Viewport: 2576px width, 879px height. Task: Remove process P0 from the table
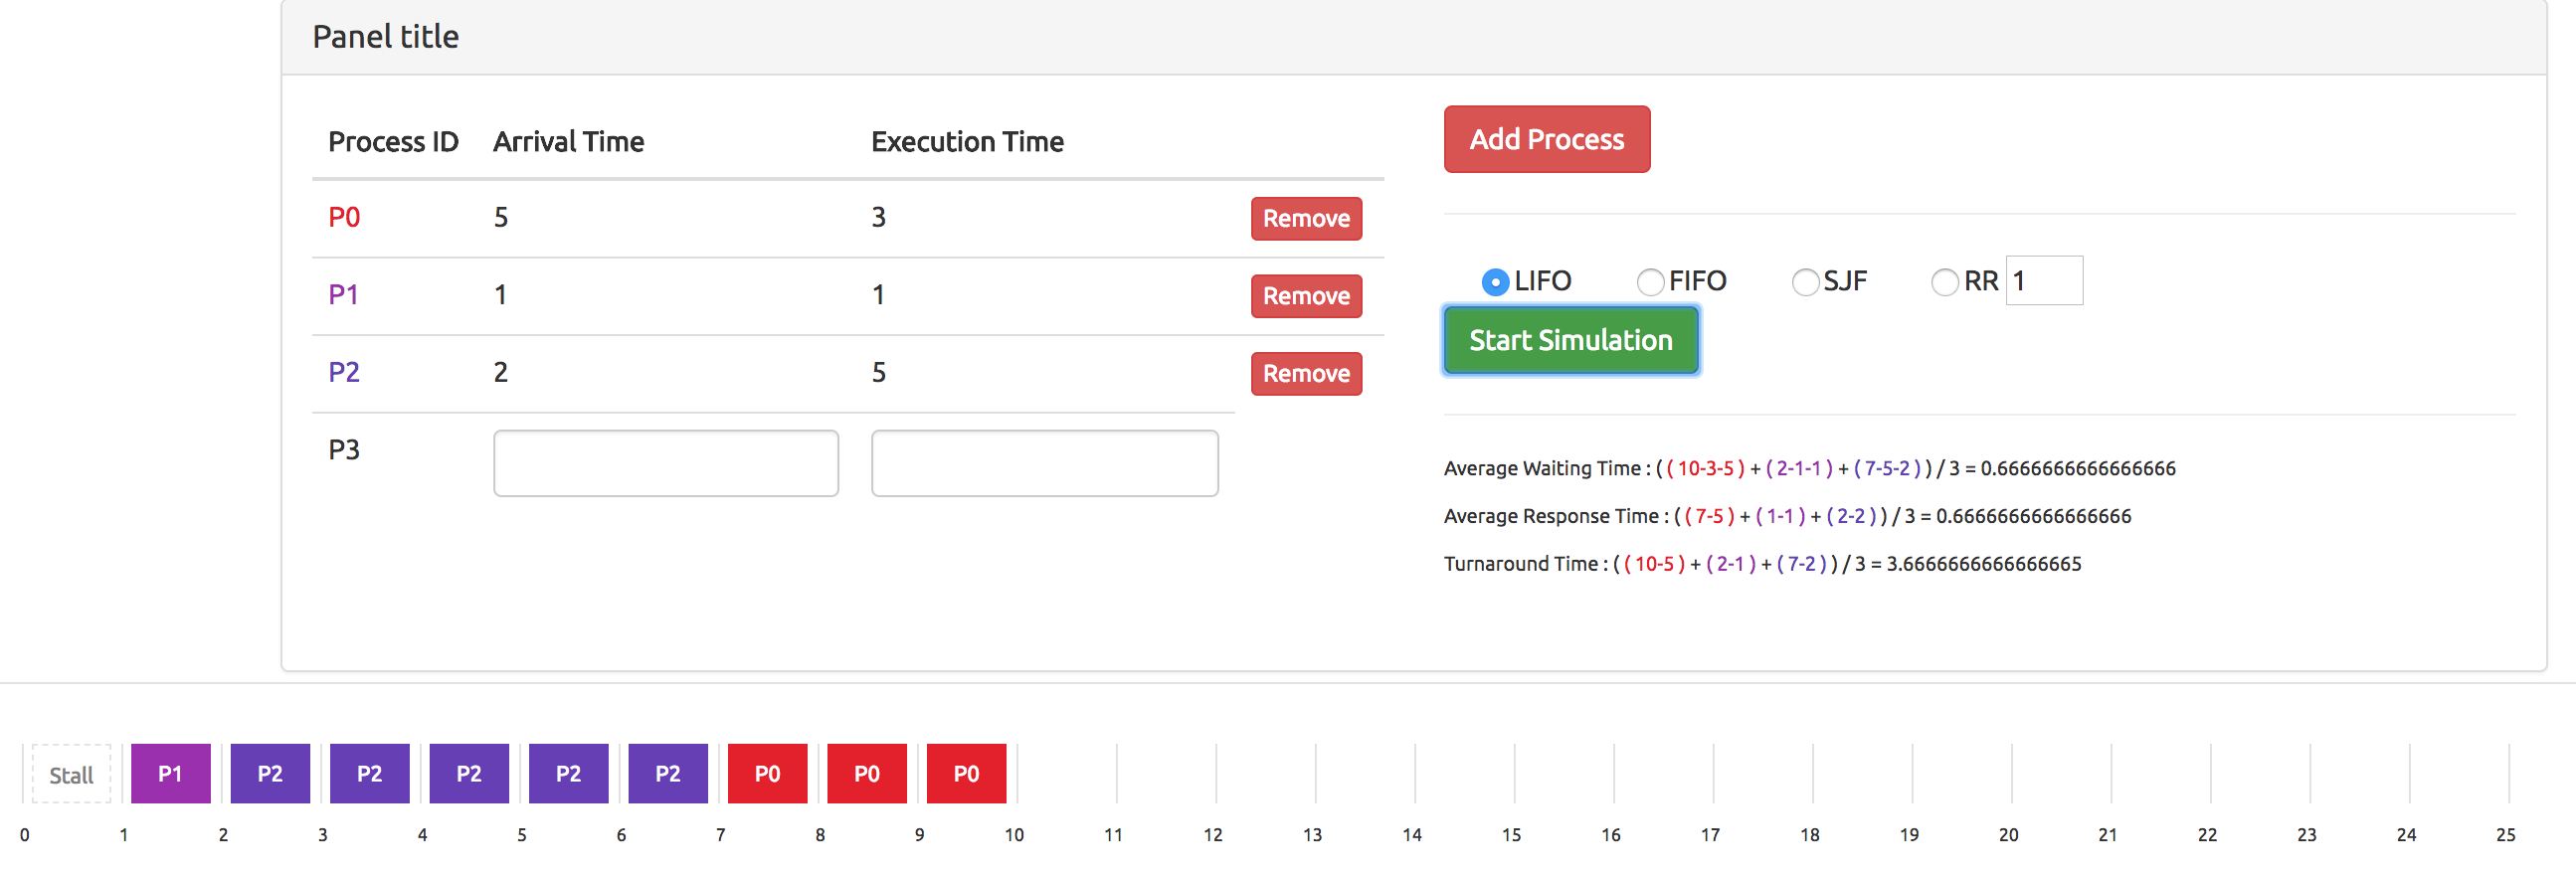click(x=1306, y=218)
